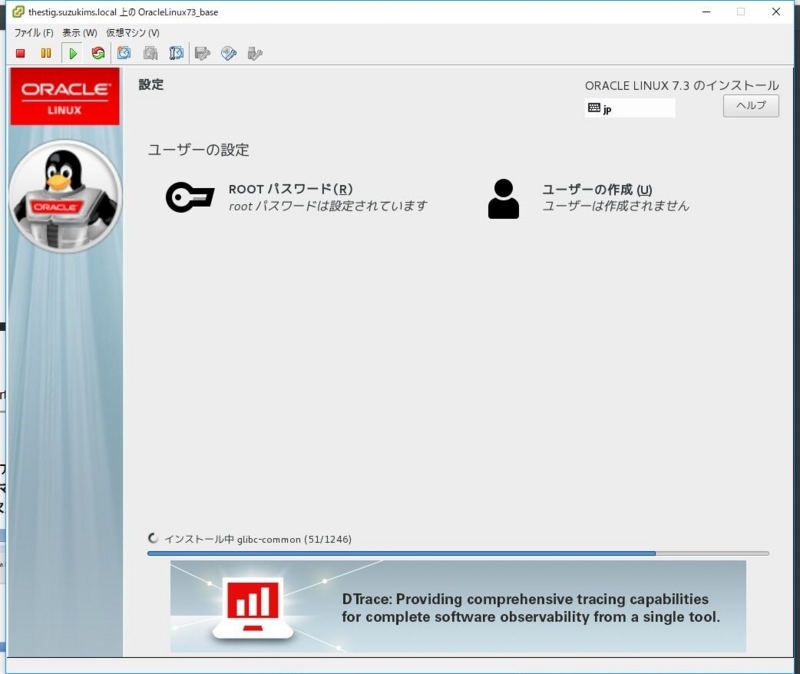Image resolution: width=800 pixels, height=674 pixels.
Task: Click the jp keyboard layout indicator
Action: point(630,108)
